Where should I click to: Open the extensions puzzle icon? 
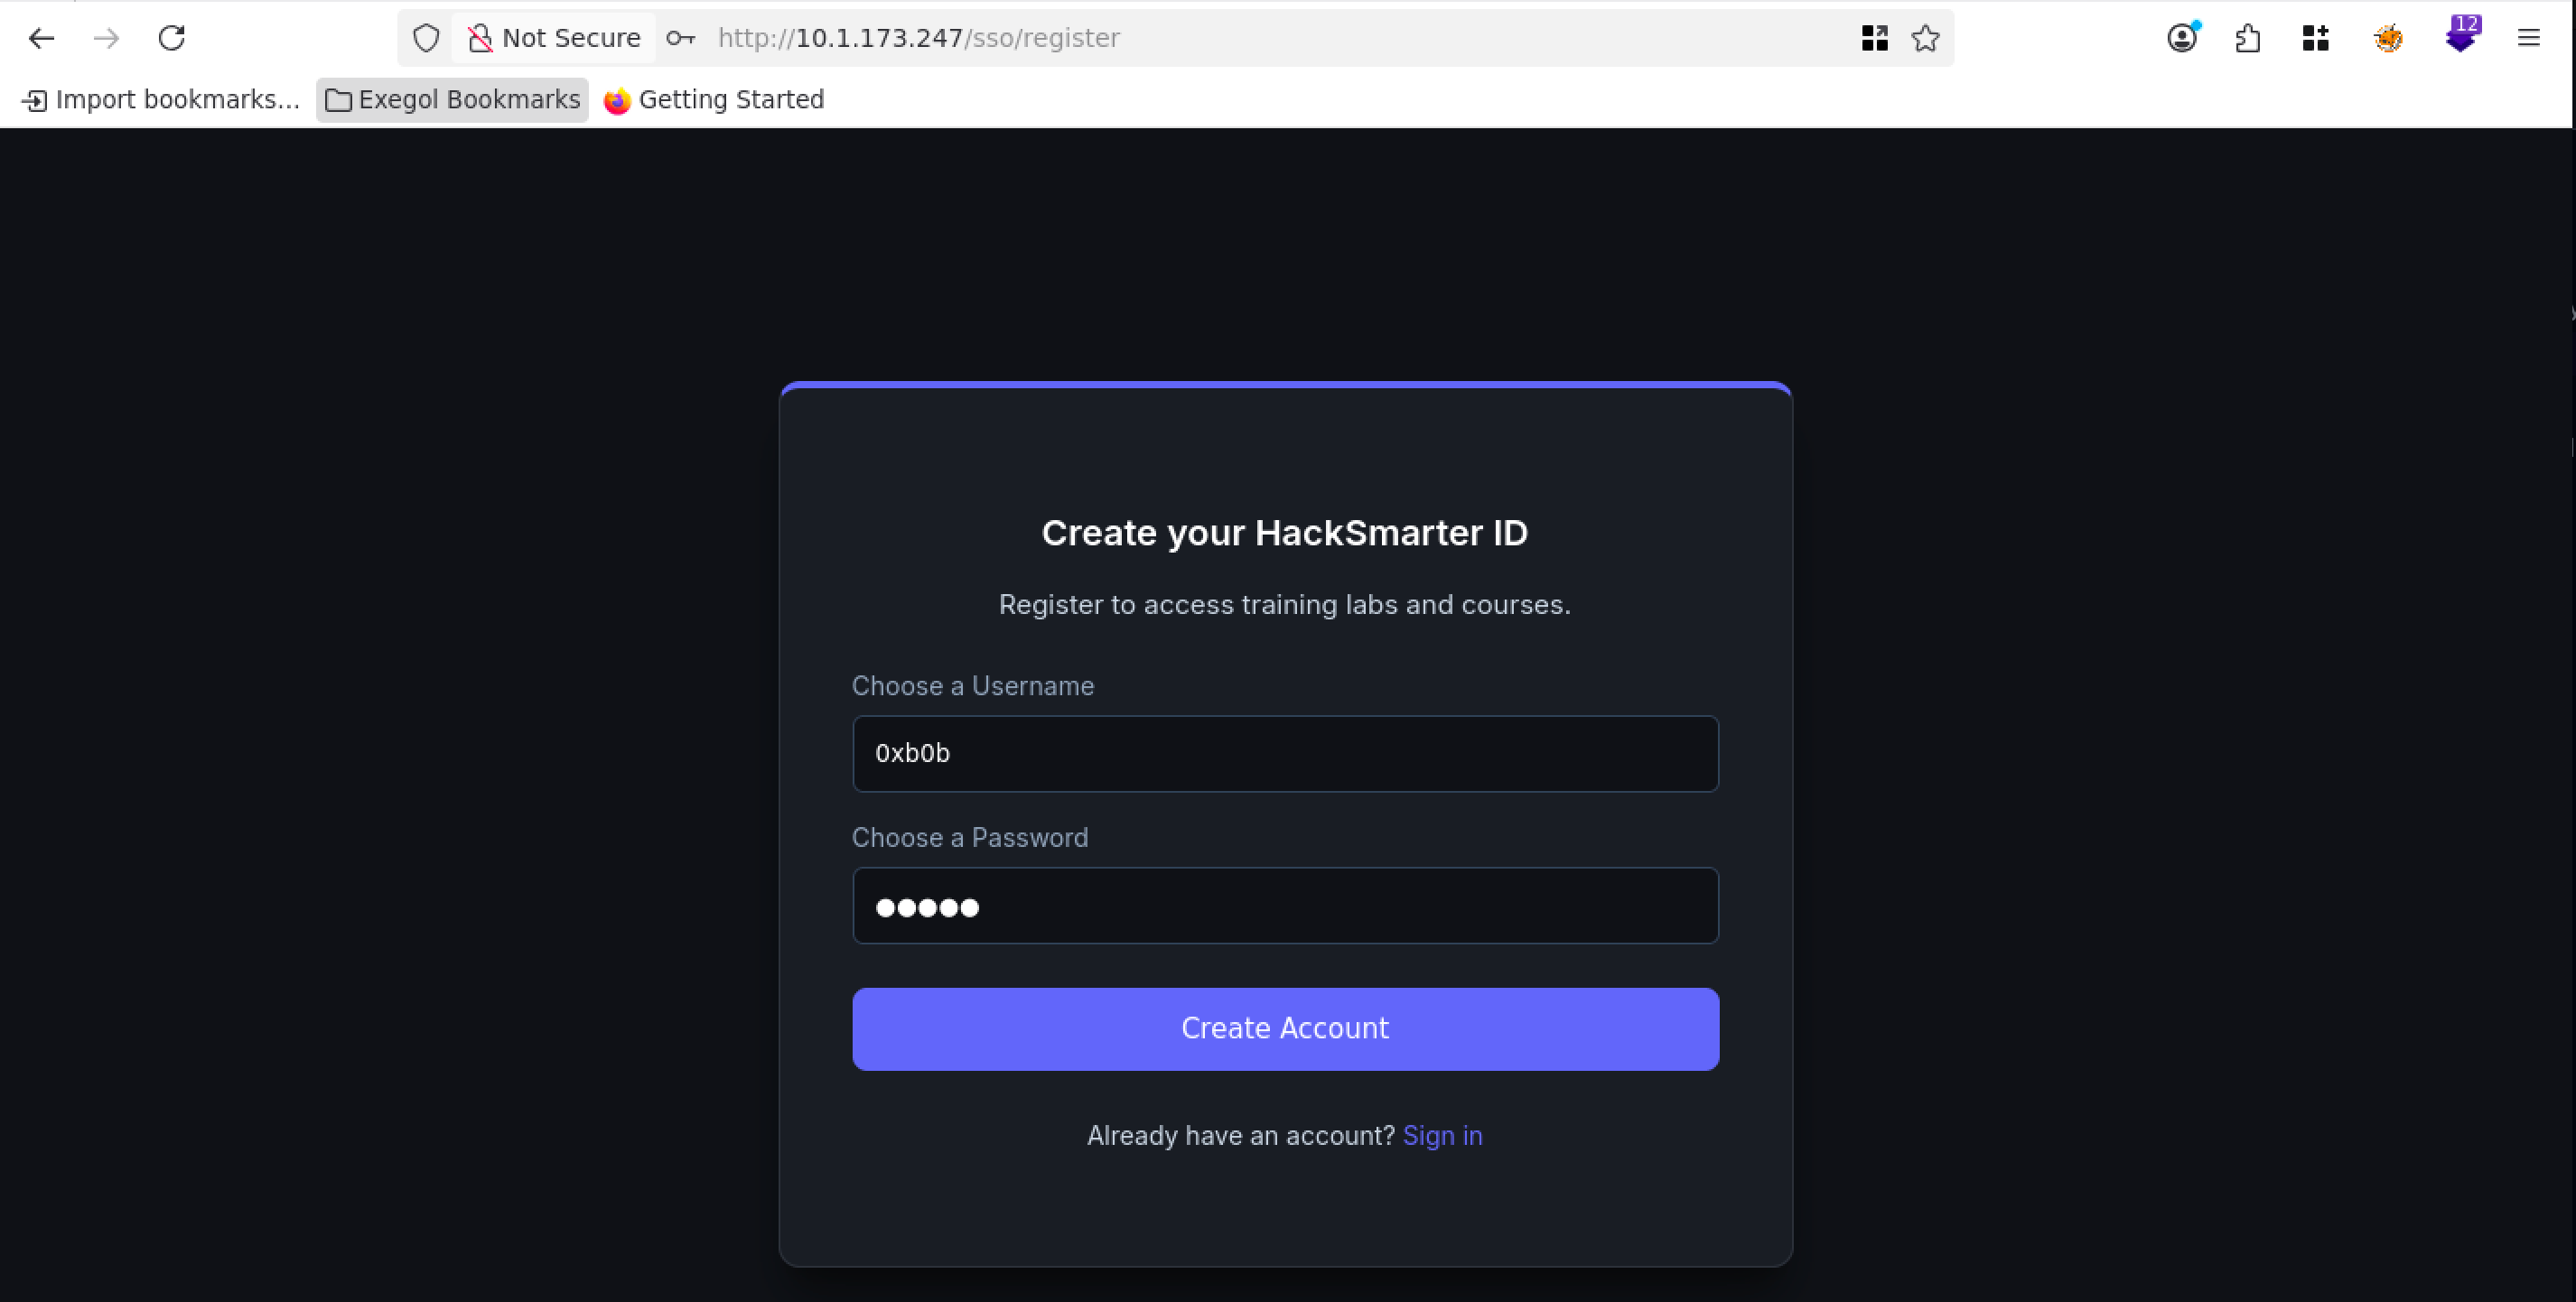tap(2248, 38)
